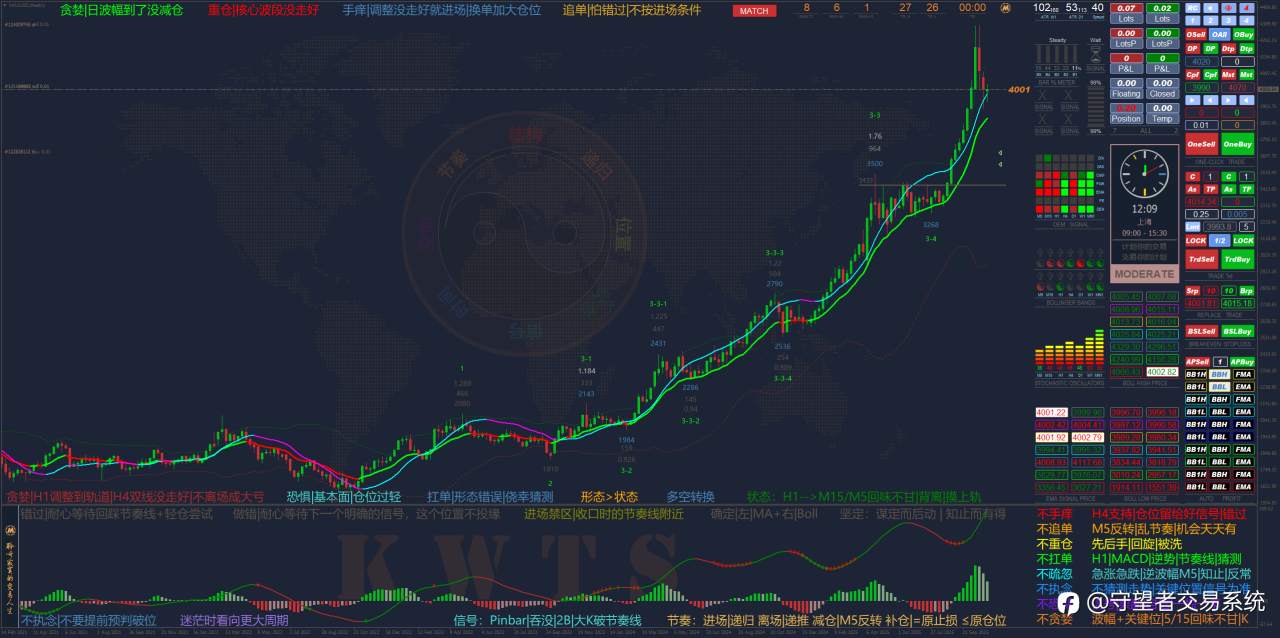The image size is (1280, 638).
Task: Click the BSLSell breakeven stop button
Action: pos(1202,332)
